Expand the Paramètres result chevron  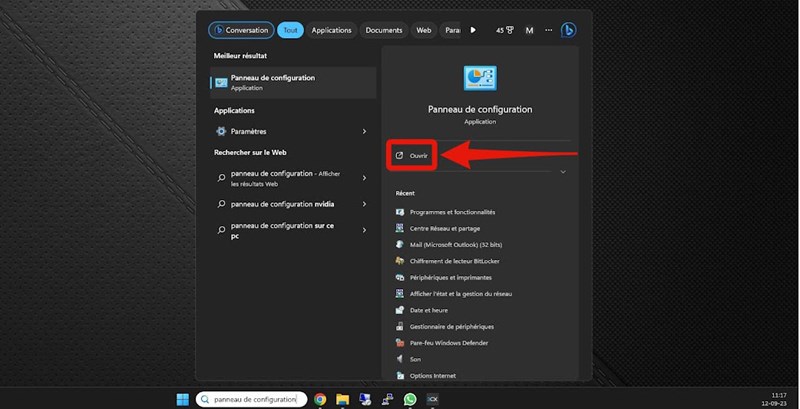[364, 131]
